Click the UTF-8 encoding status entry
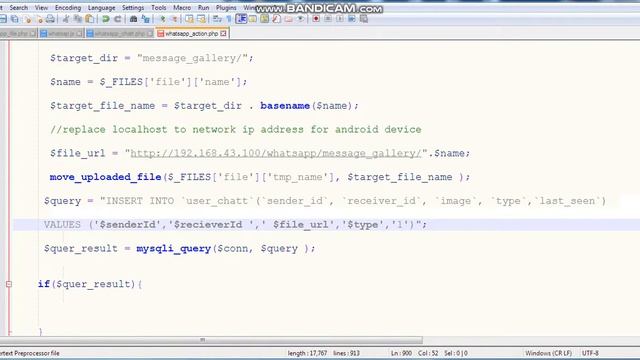The image size is (640, 360). click(x=590, y=353)
